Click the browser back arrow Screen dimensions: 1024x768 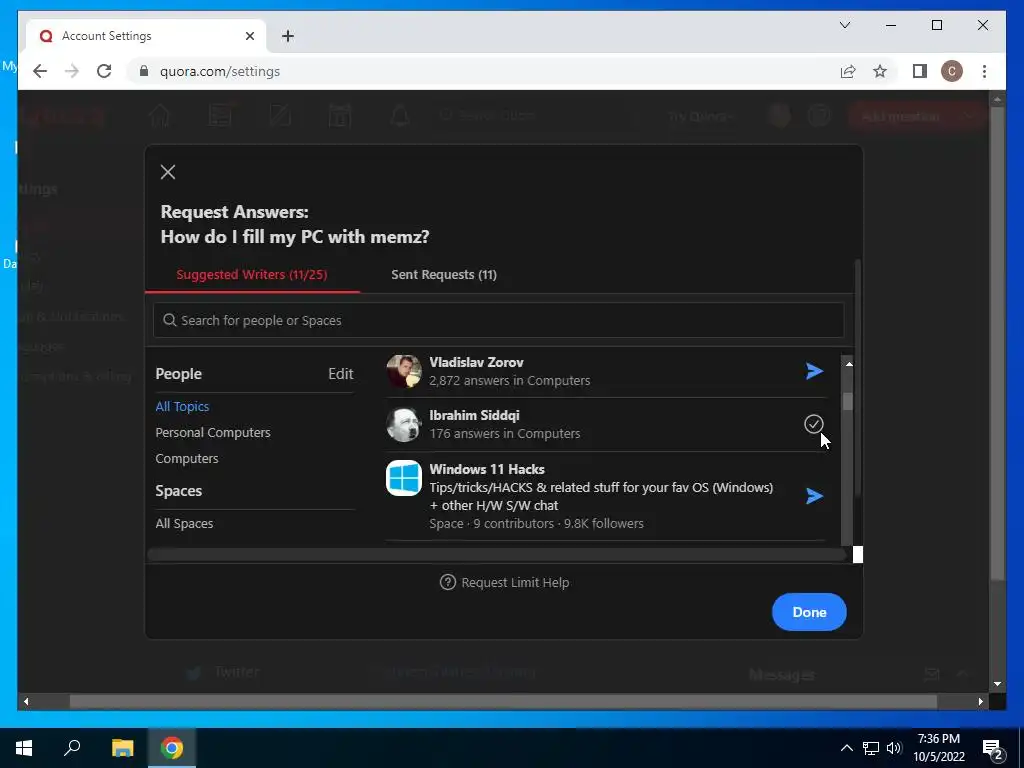pos(40,71)
